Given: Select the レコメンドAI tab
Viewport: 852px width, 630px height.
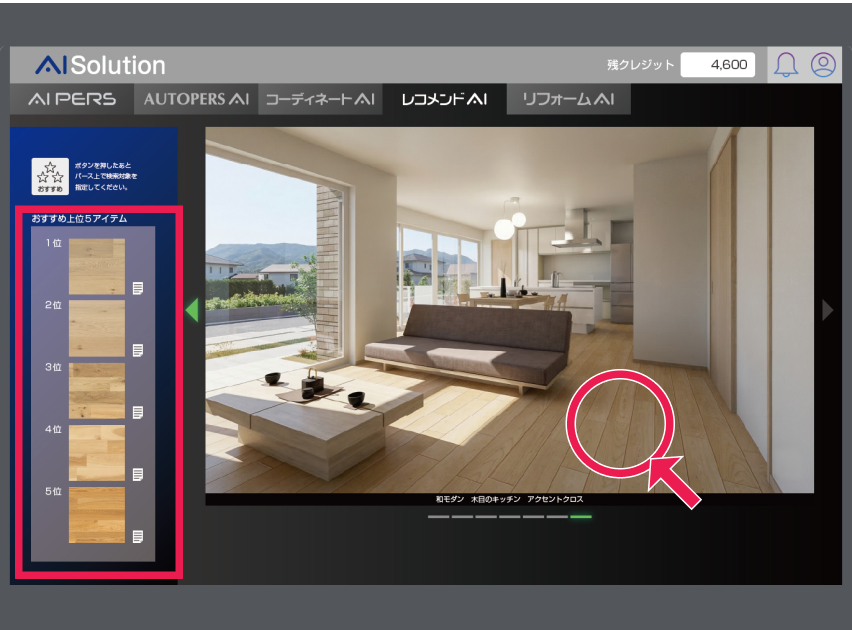Looking at the screenshot, I should 444,99.
